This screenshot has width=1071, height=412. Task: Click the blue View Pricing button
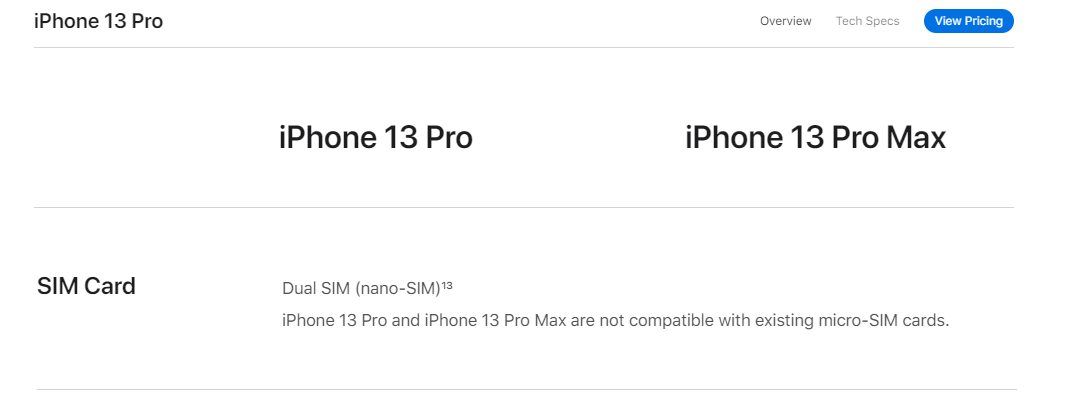click(969, 21)
